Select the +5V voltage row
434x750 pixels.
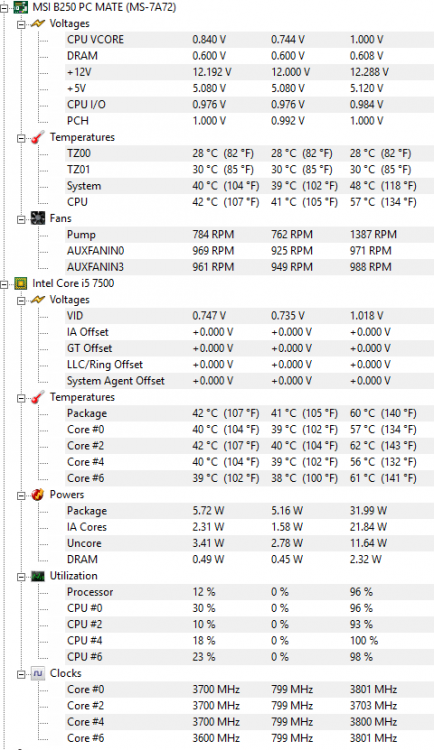coord(249,88)
